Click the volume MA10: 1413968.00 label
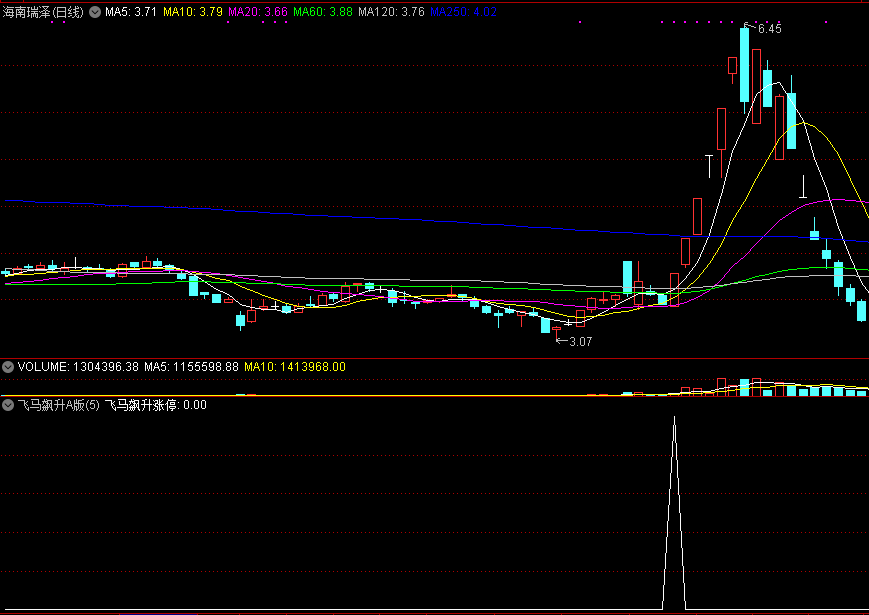 pos(295,367)
